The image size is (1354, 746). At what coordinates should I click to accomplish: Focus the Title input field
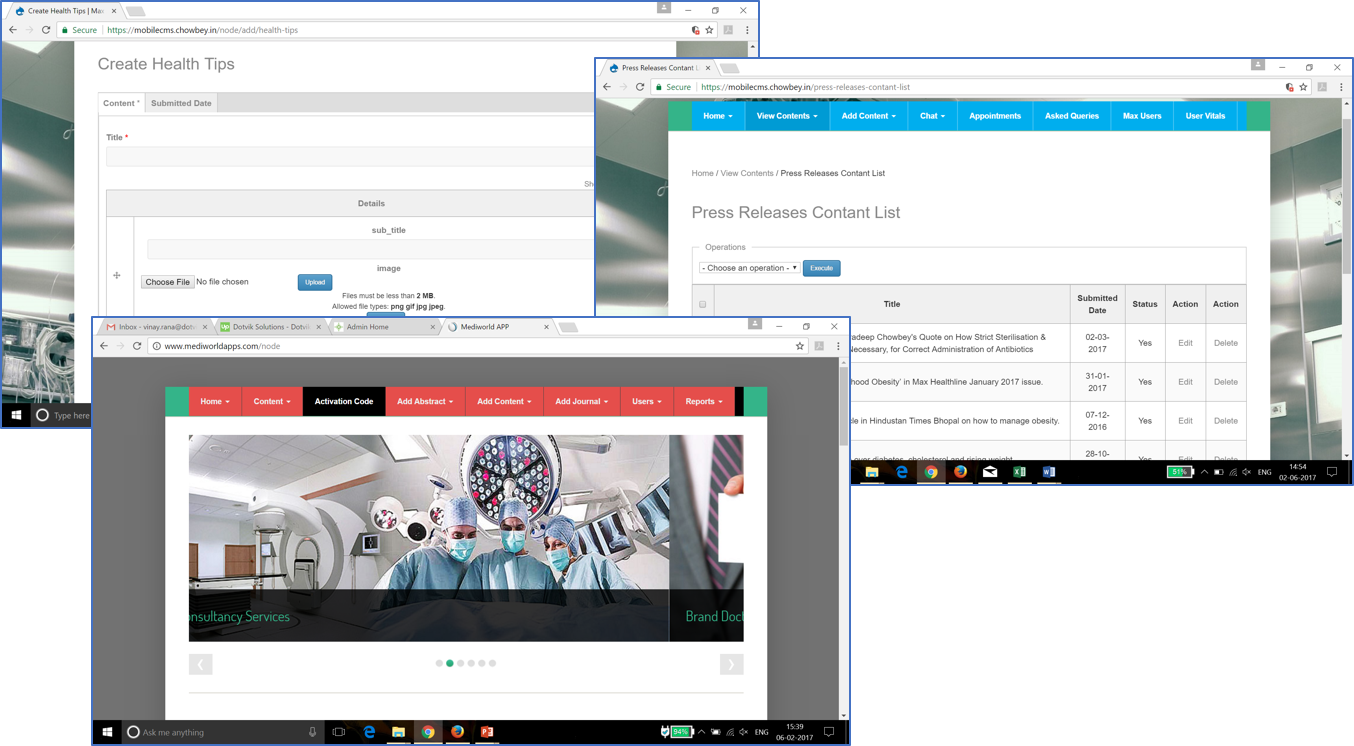350,157
